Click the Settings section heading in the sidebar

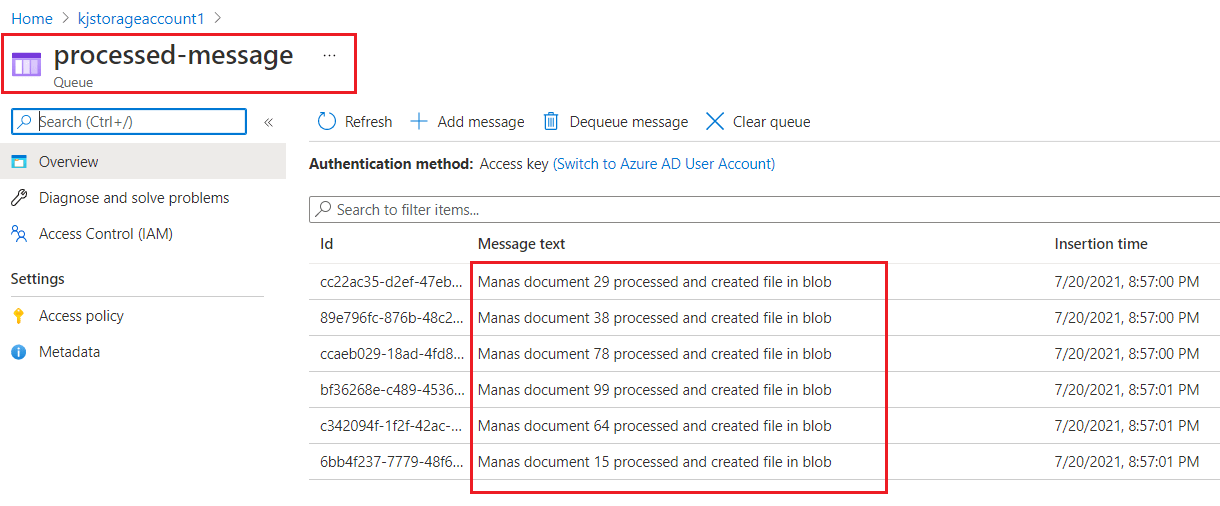tap(38, 279)
